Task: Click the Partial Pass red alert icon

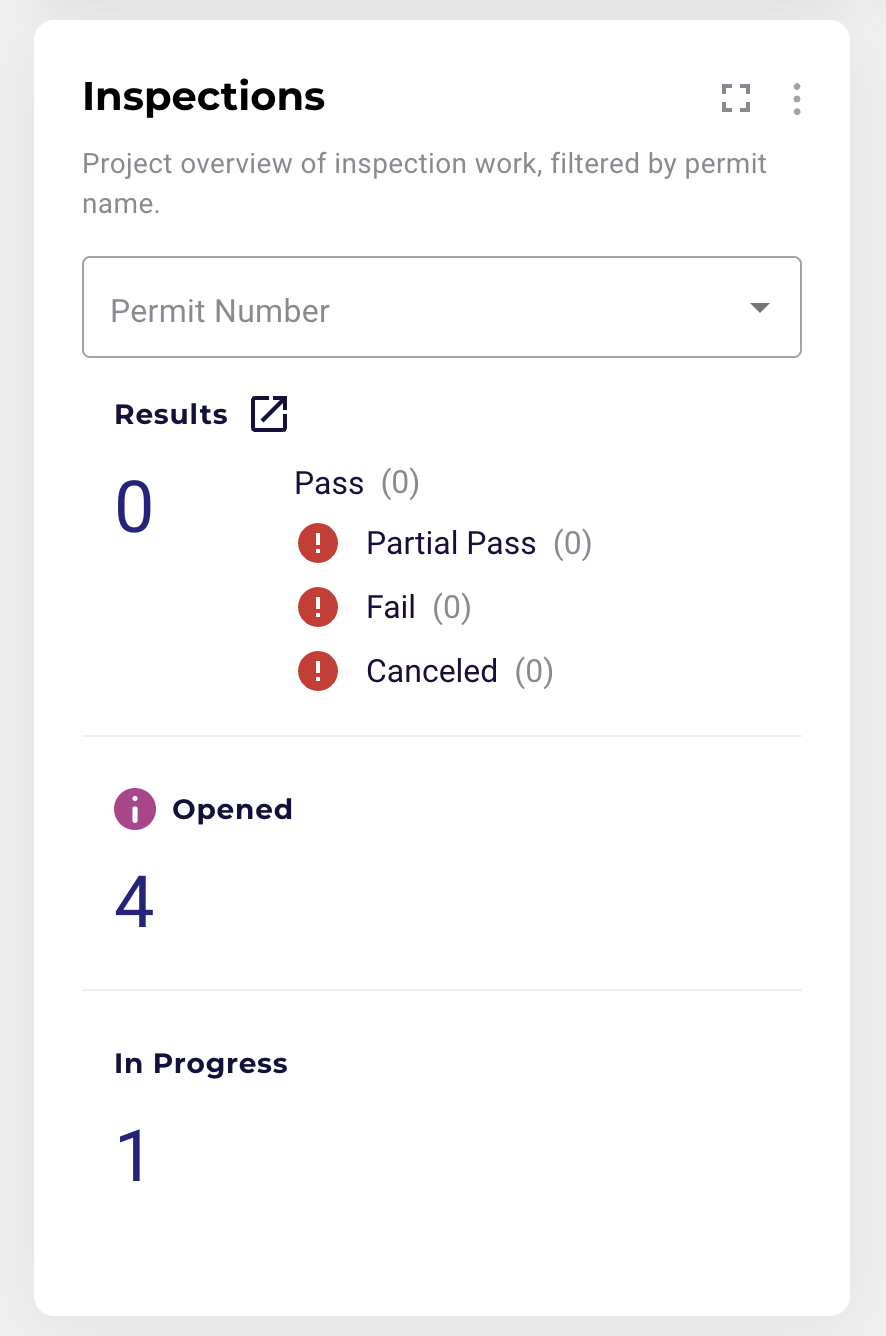Action: click(x=318, y=544)
